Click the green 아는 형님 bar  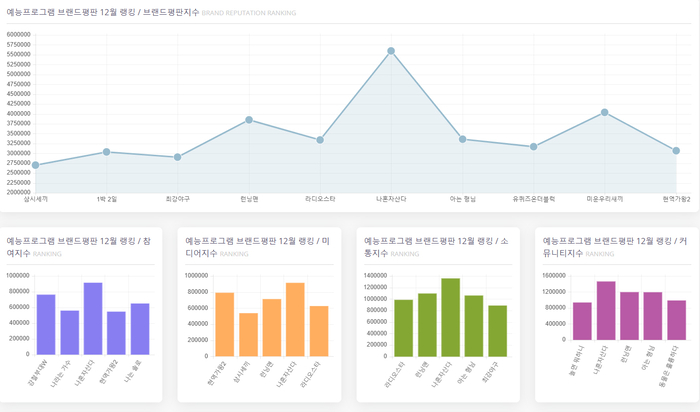click(474, 326)
